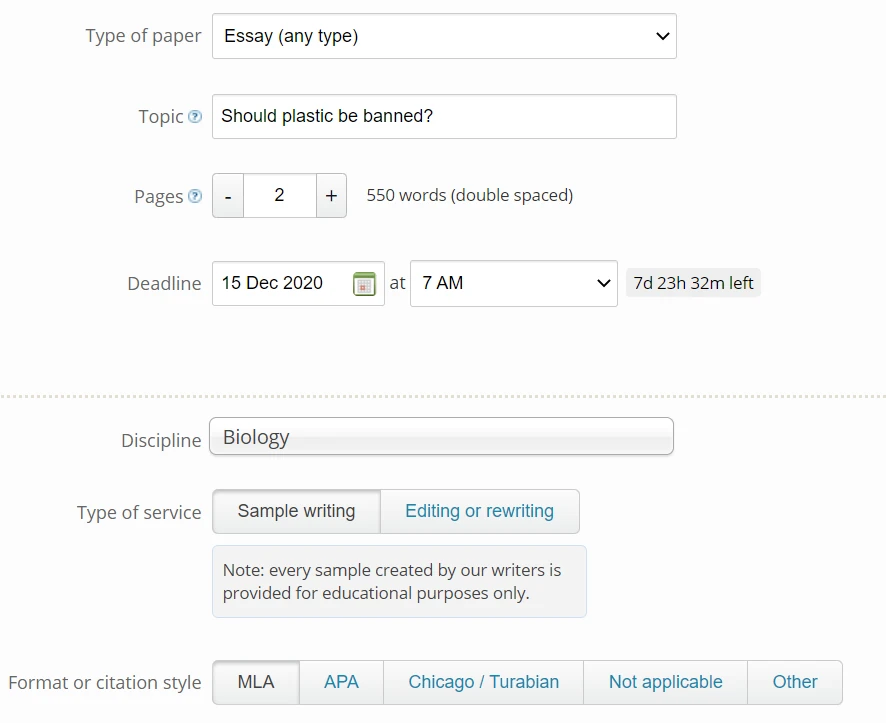Choose Chicago / Turabian citation style
This screenshot has height=723, width=886.
click(483, 682)
